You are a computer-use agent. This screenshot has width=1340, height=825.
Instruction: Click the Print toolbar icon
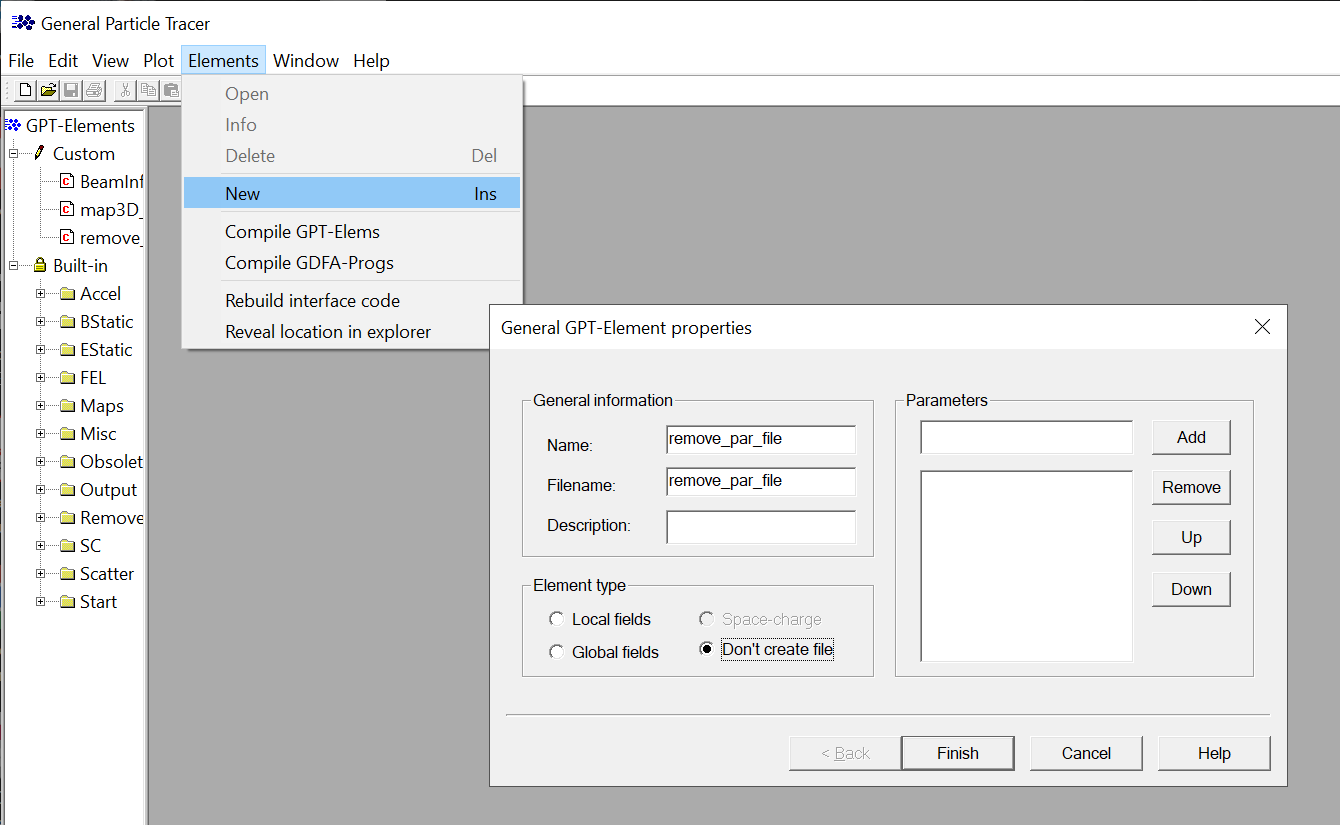tap(94, 90)
